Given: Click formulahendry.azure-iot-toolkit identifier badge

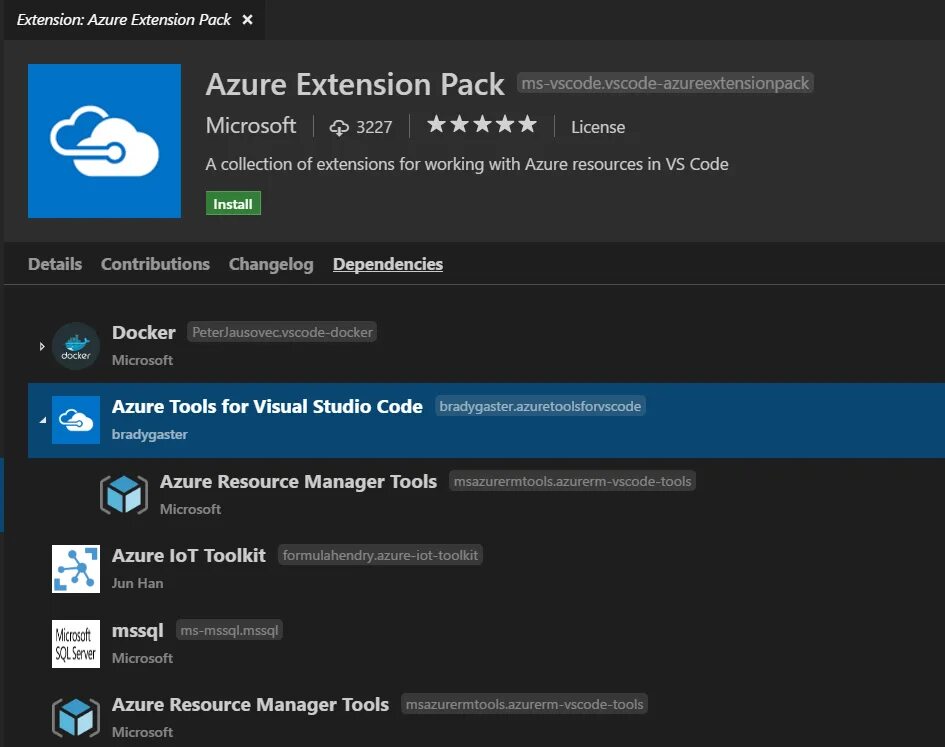Looking at the screenshot, I should [x=380, y=555].
